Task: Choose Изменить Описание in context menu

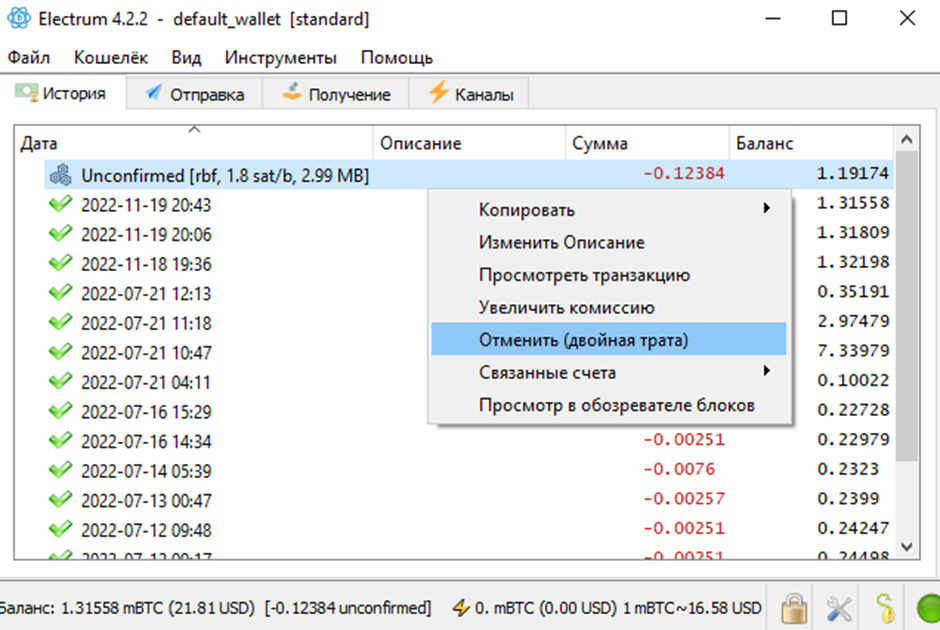Action: (609, 242)
